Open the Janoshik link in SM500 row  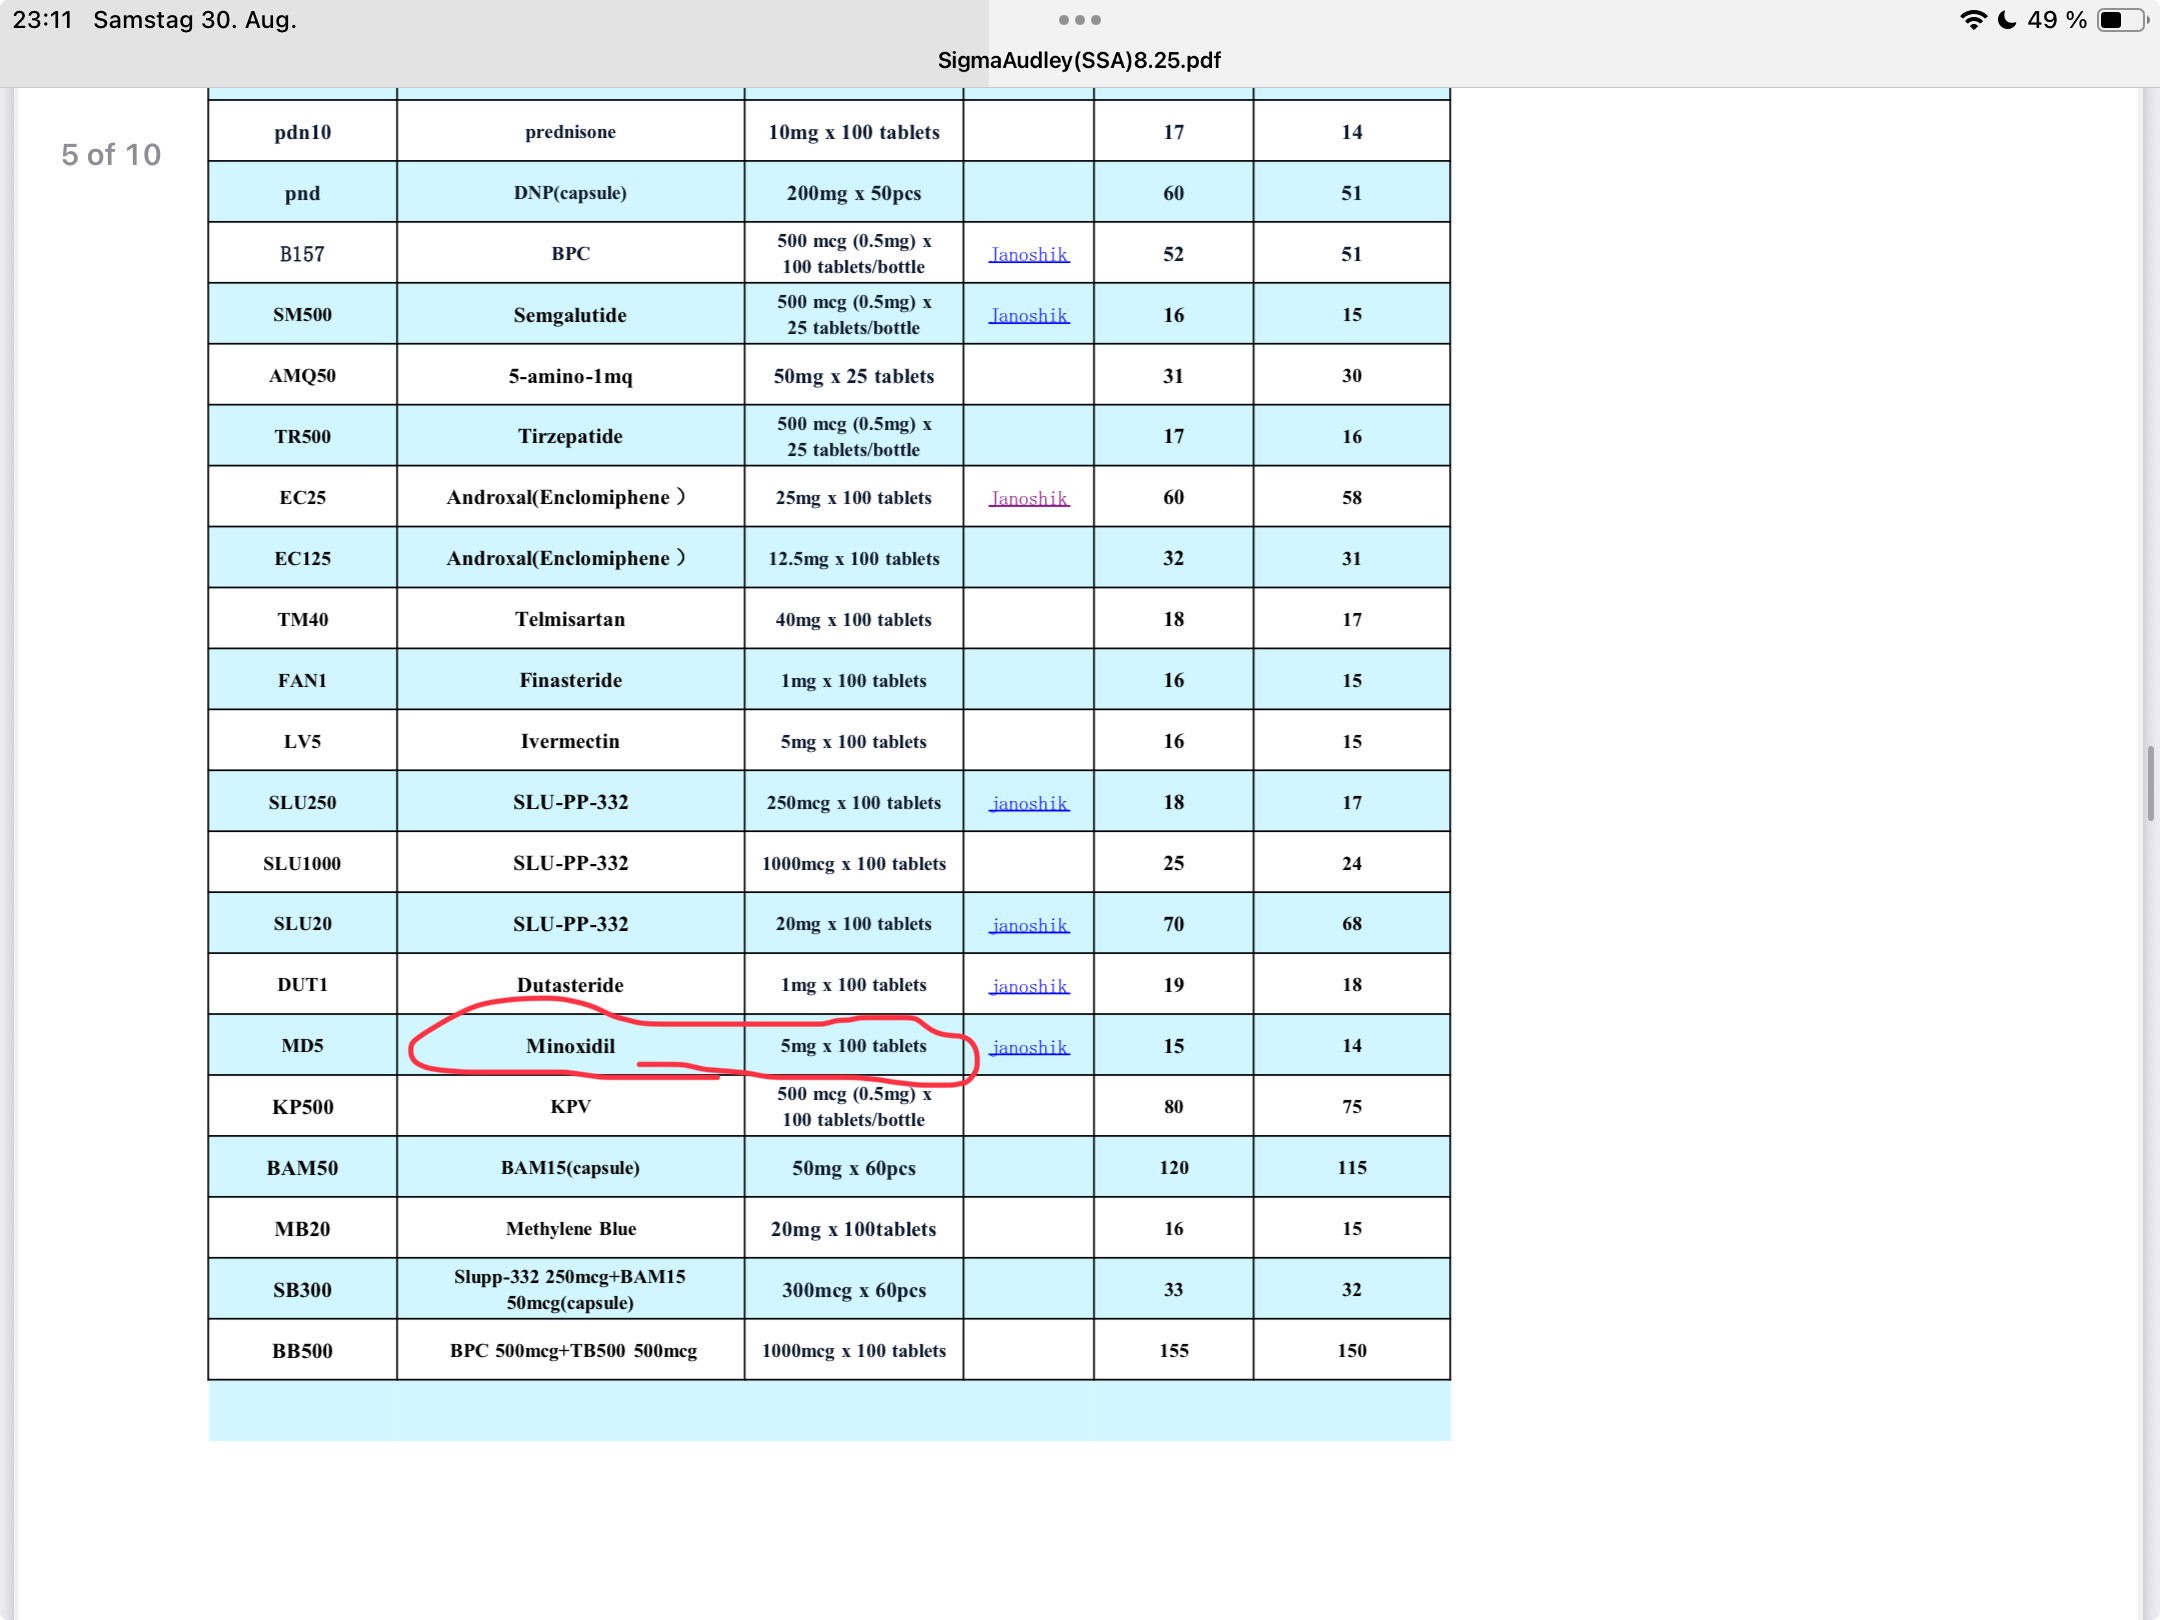click(x=1029, y=315)
